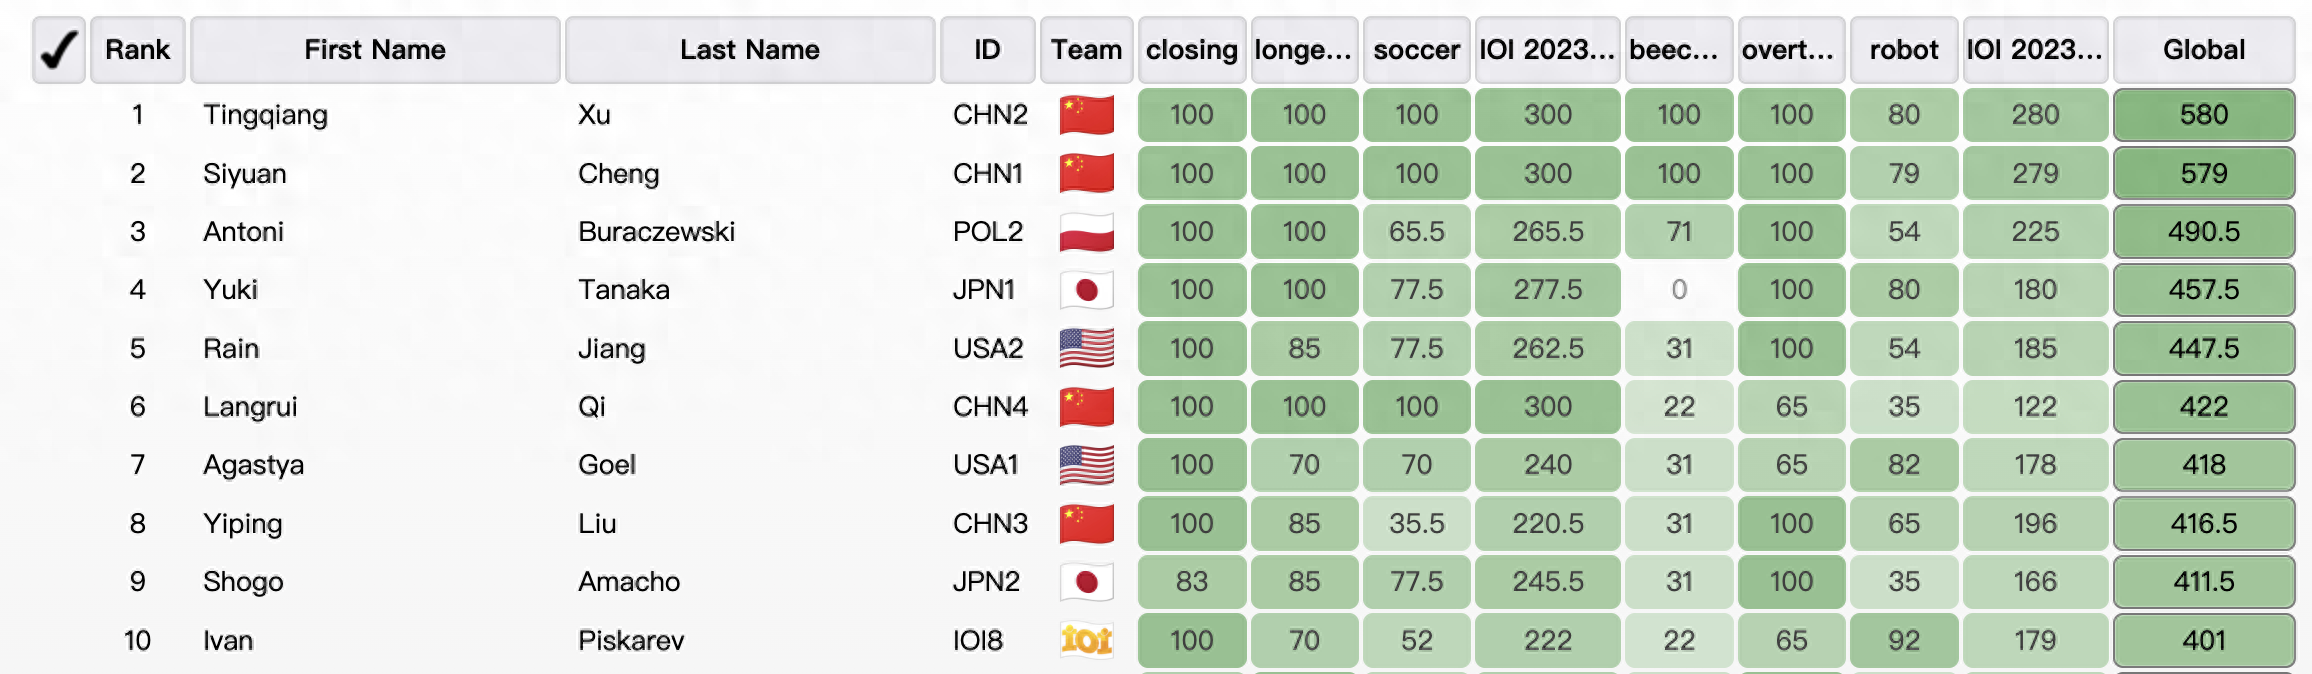The height and width of the screenshot is (674, 2312).
Task: Click USA flag for Rain Jiang
Action: [x=1086, y=348]
